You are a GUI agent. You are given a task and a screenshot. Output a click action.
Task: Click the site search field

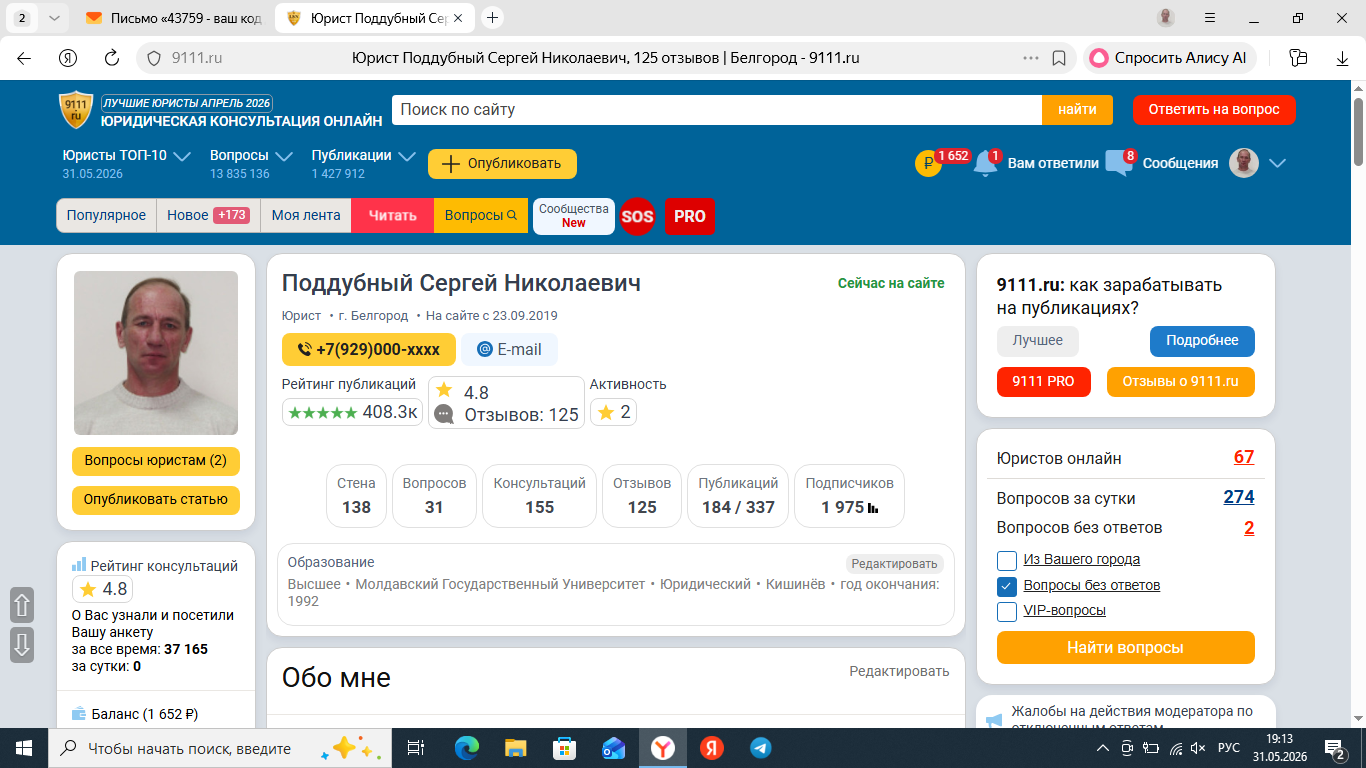coord(717,110)
